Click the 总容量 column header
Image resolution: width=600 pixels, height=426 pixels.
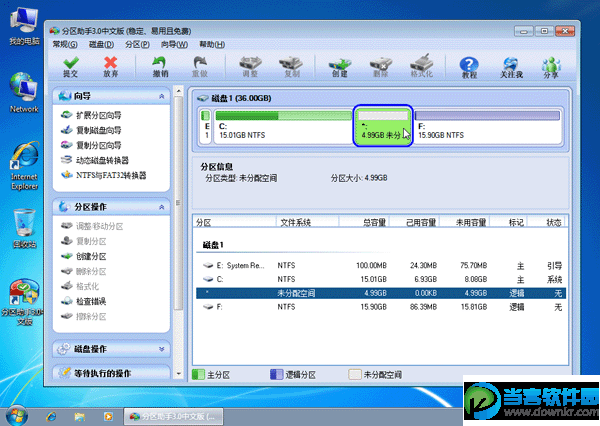pos(364,222)
